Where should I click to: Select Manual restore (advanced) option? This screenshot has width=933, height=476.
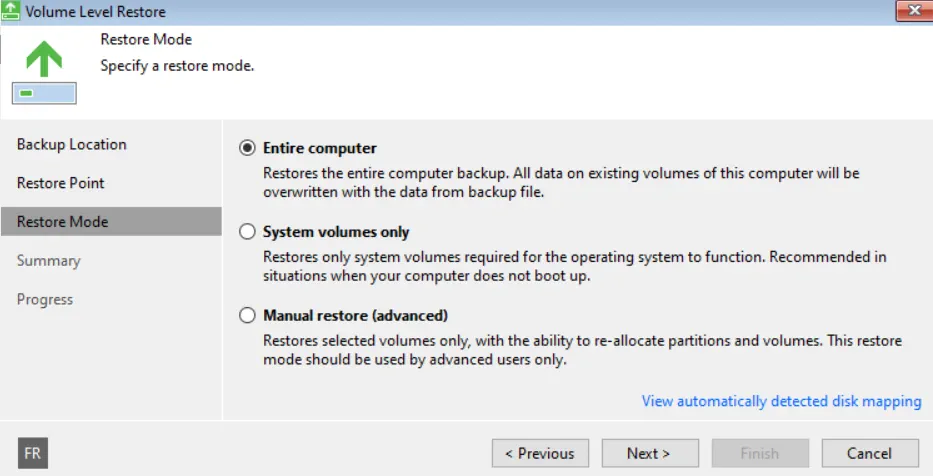pyautogui.click(x=247, y=315)
